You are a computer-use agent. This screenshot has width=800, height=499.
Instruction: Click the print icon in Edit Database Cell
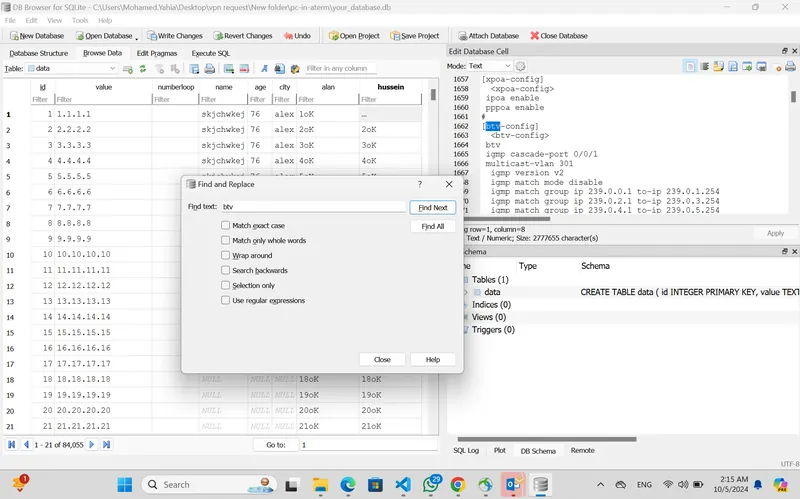[790, 66]
